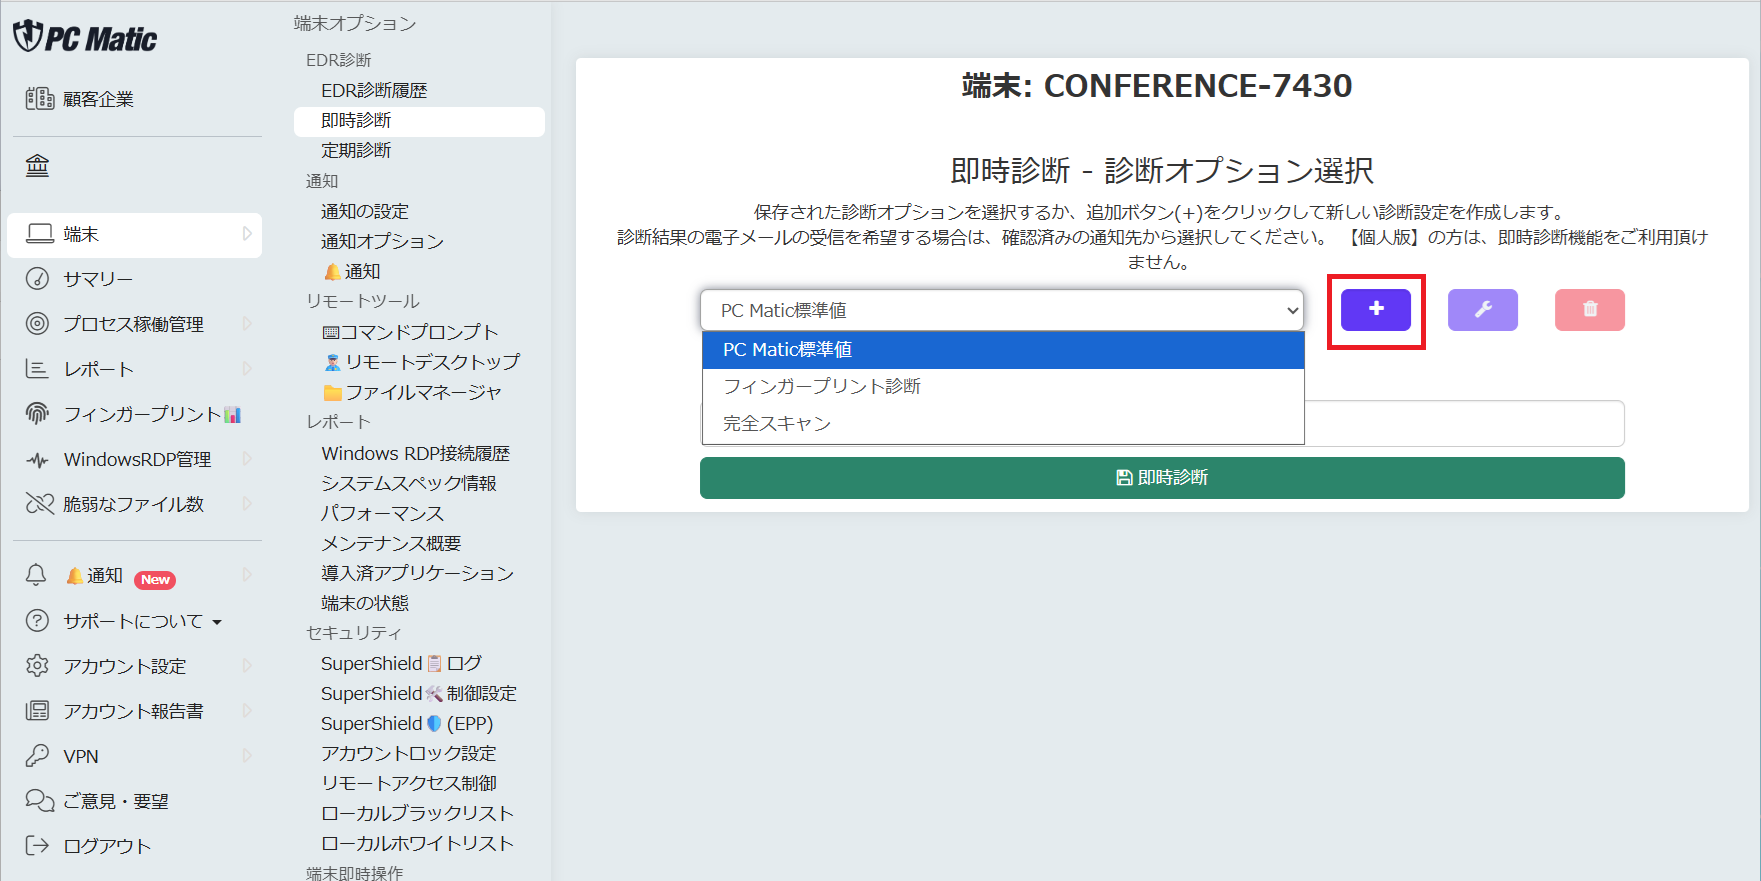Click the PC Matic logo
The image size is (1761, 881).
point(85,37)
